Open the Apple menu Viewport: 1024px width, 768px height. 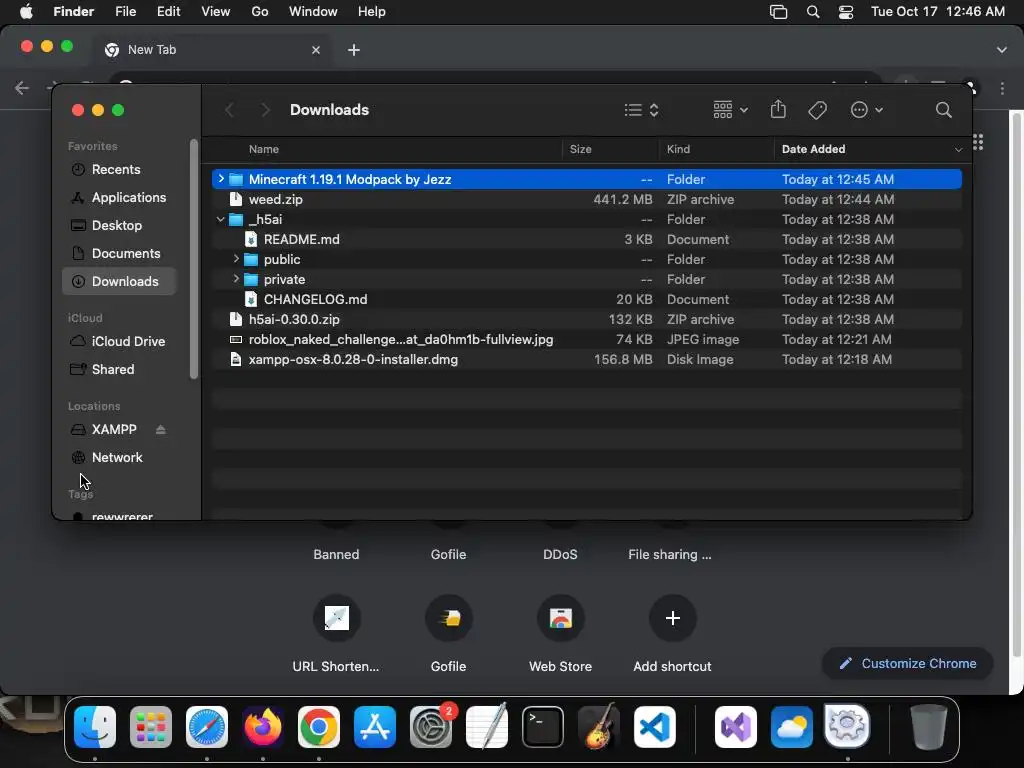pyautogui.click(x=26, y=12)
